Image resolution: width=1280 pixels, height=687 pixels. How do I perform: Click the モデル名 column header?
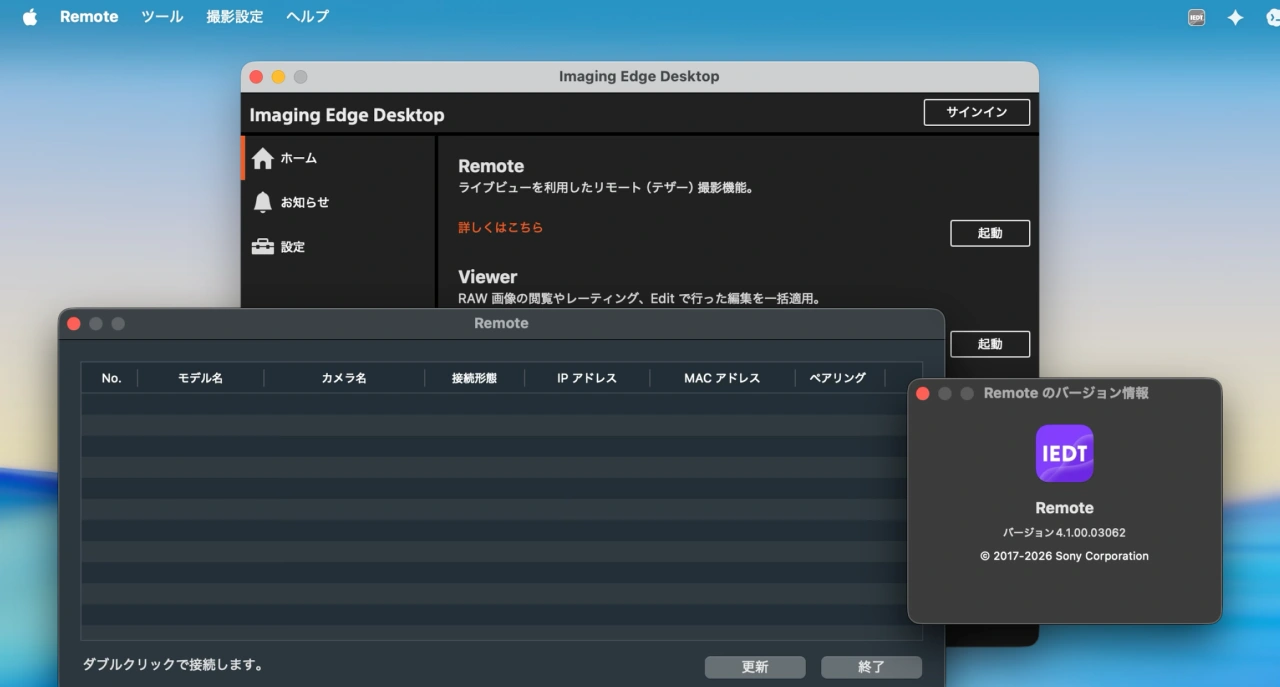(200, 378)
